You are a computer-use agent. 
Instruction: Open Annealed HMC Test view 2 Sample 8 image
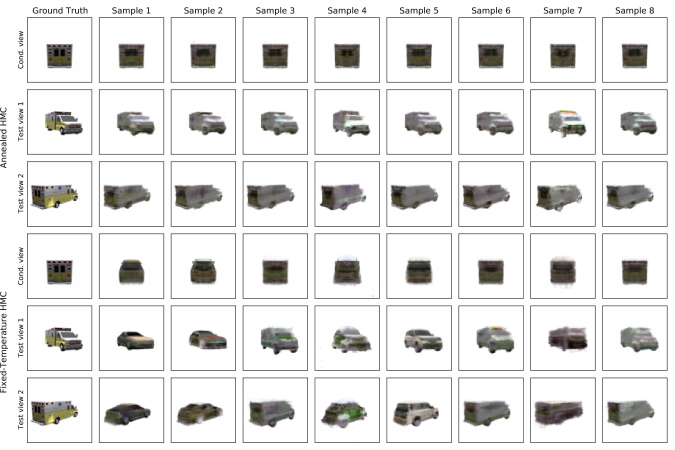click(635, 194)
